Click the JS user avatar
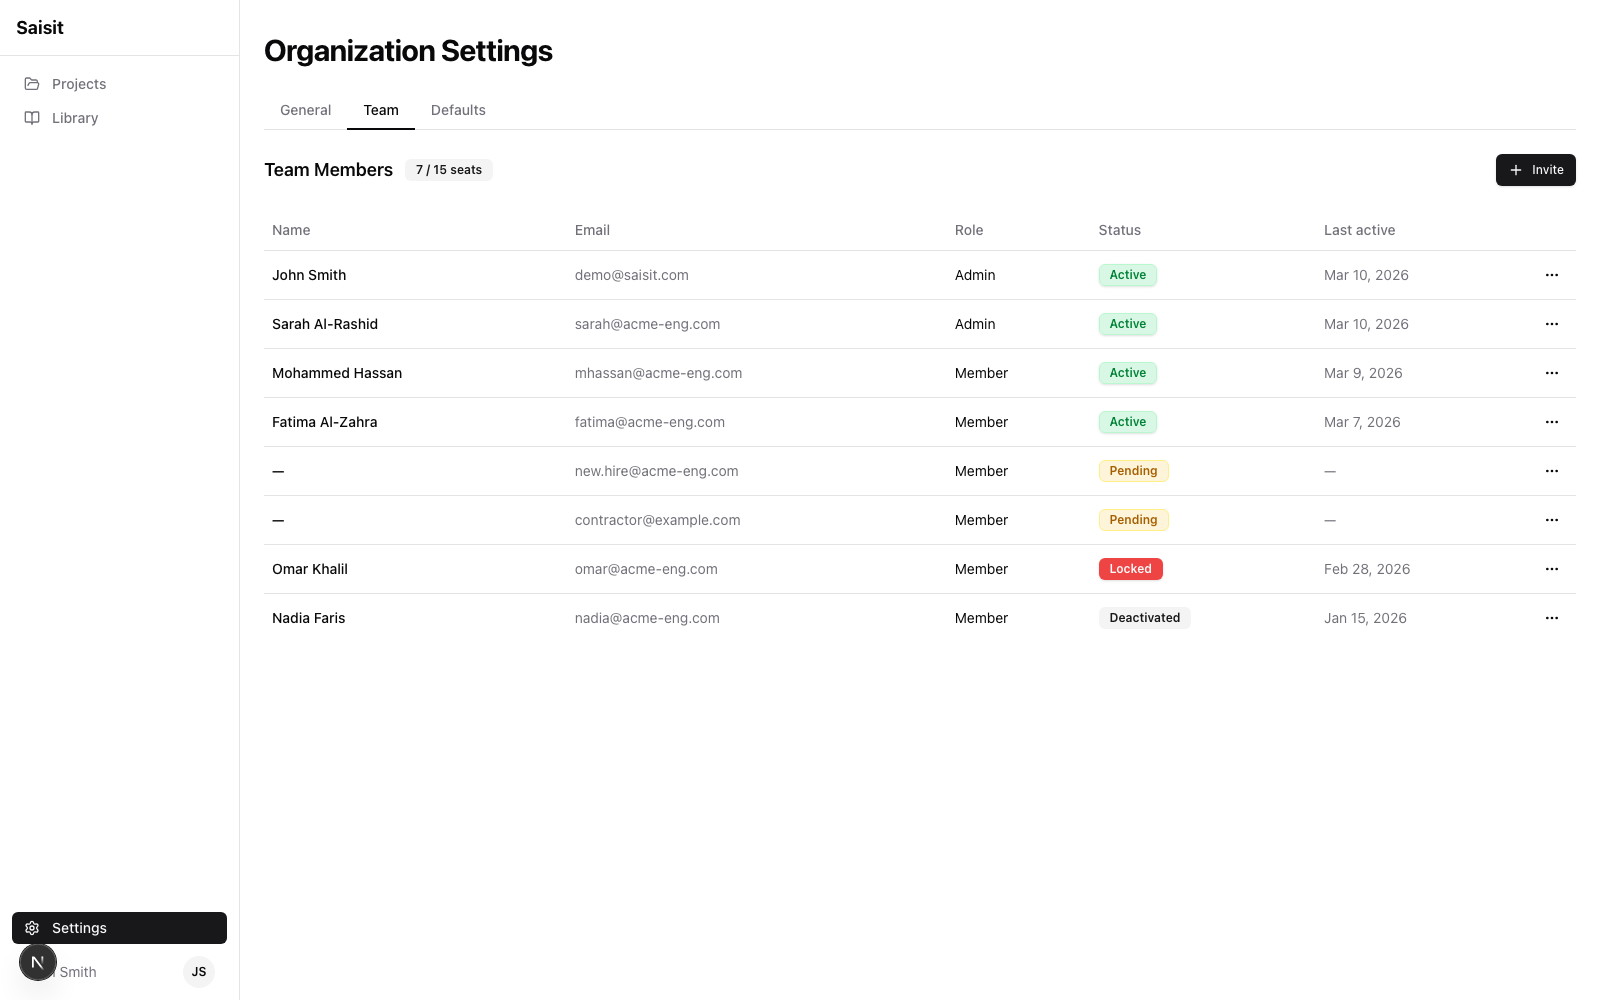Screen dimensions: 1600x1000 point(199,972)
